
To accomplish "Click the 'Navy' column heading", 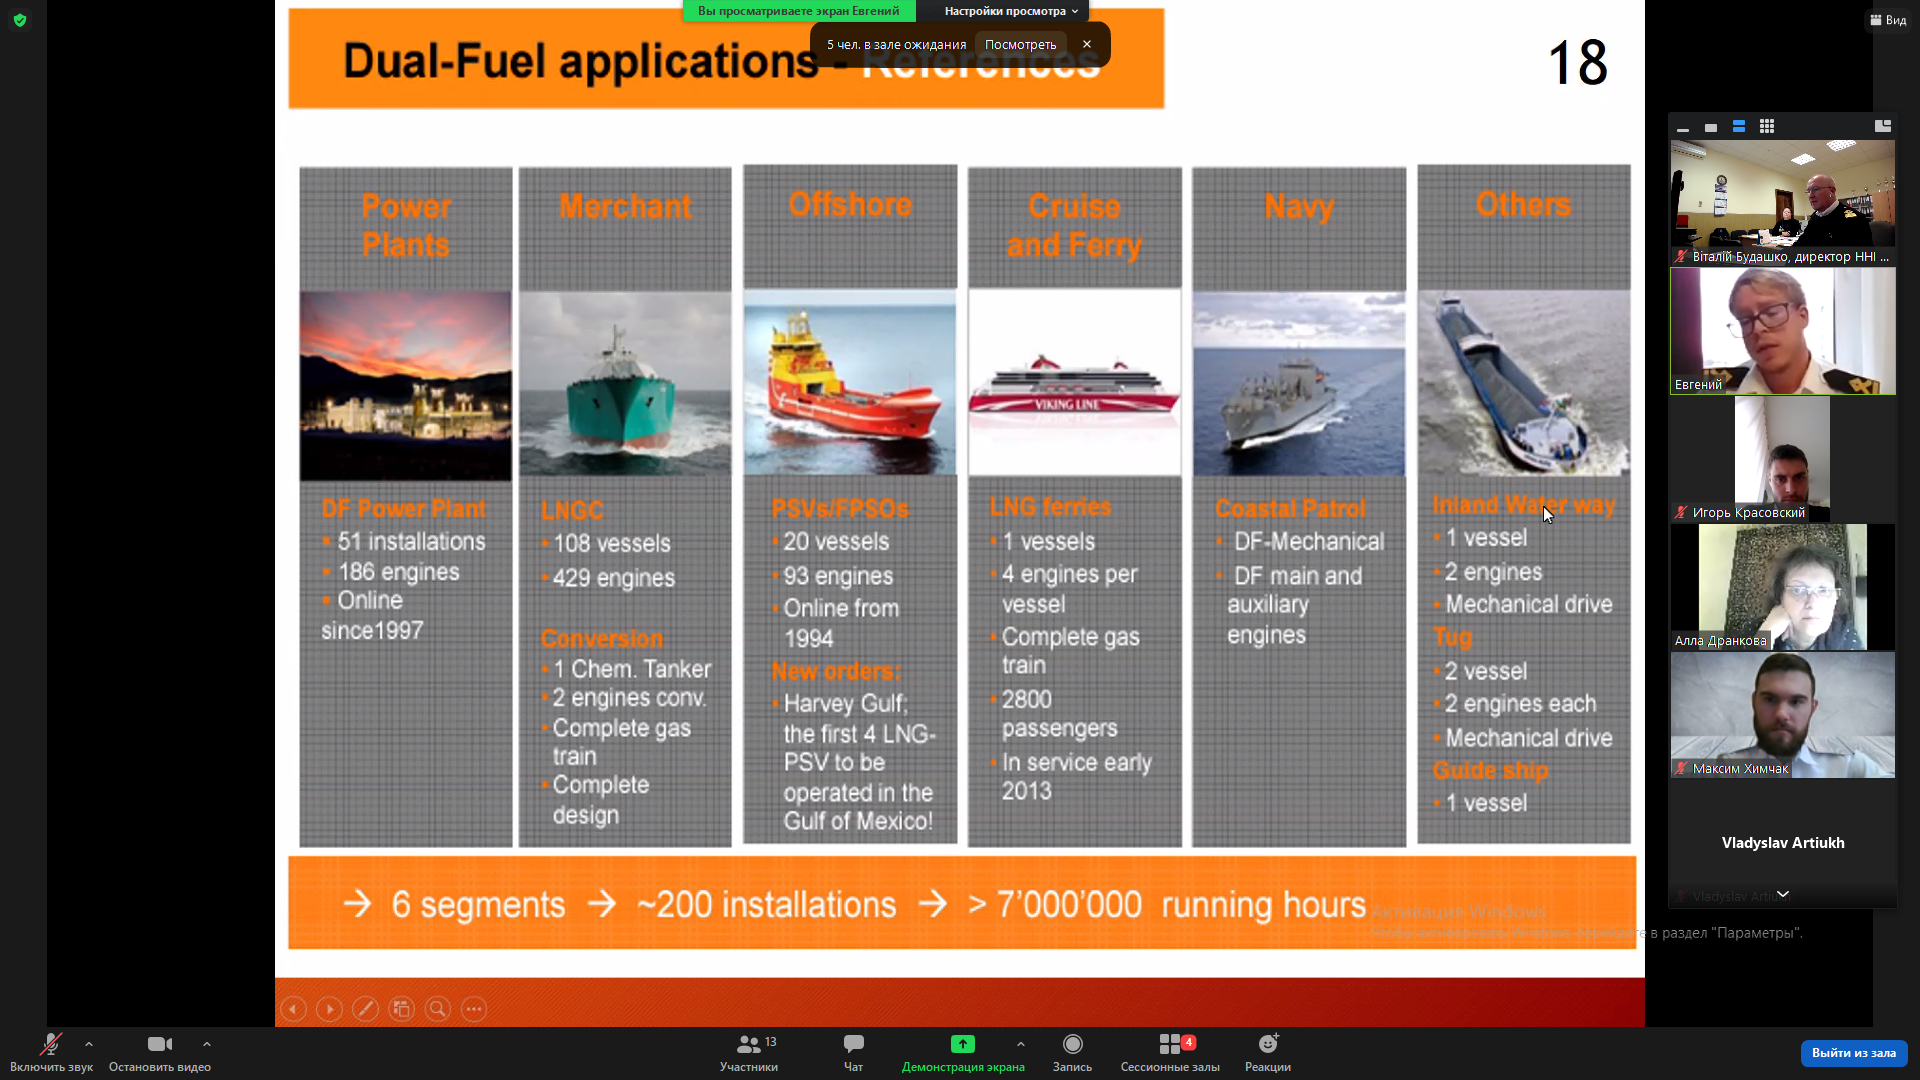I will coord(1299,206).
